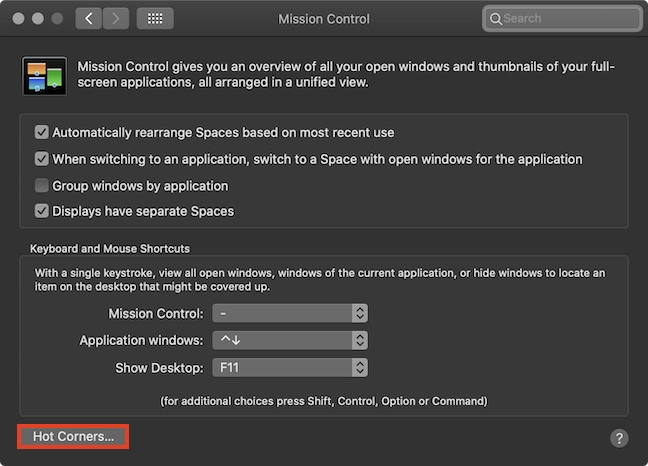This screenshot has height=466, width=648.
Task: Open the Application windows shortcut dropdown
Action: pyautogui.click(x=290, y=340)
